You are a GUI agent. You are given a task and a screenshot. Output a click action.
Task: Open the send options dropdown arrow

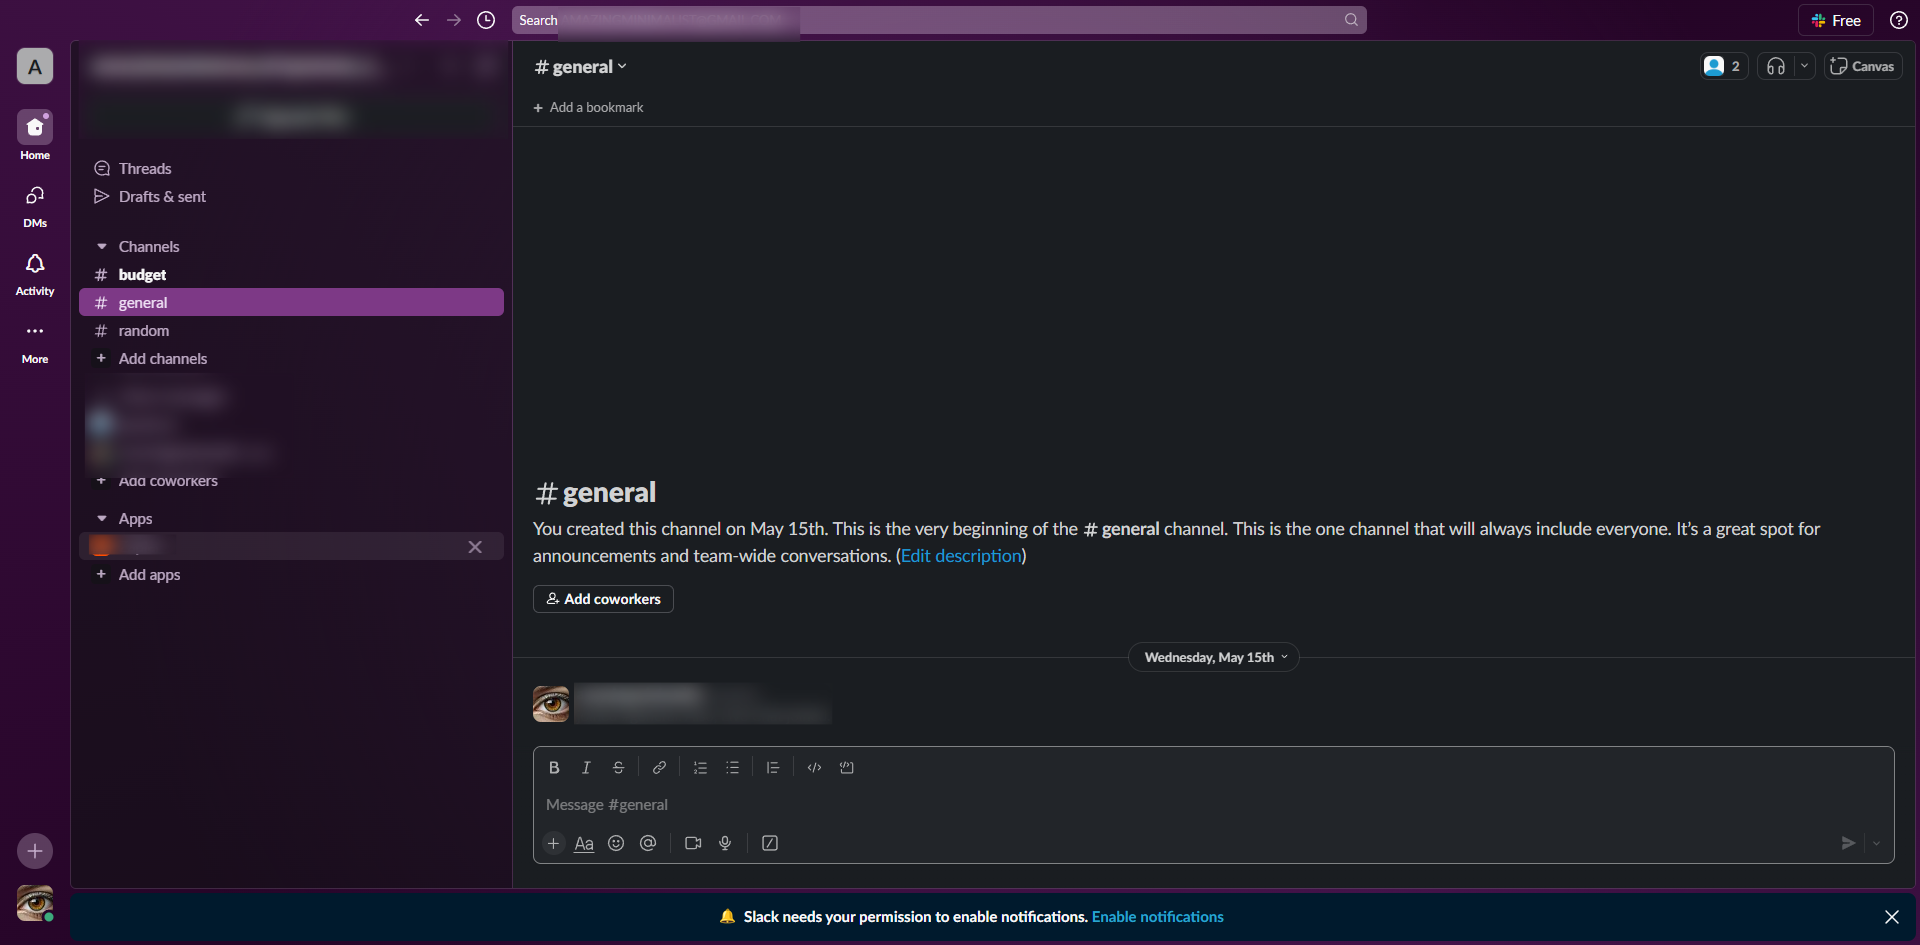click(1877, 843)
